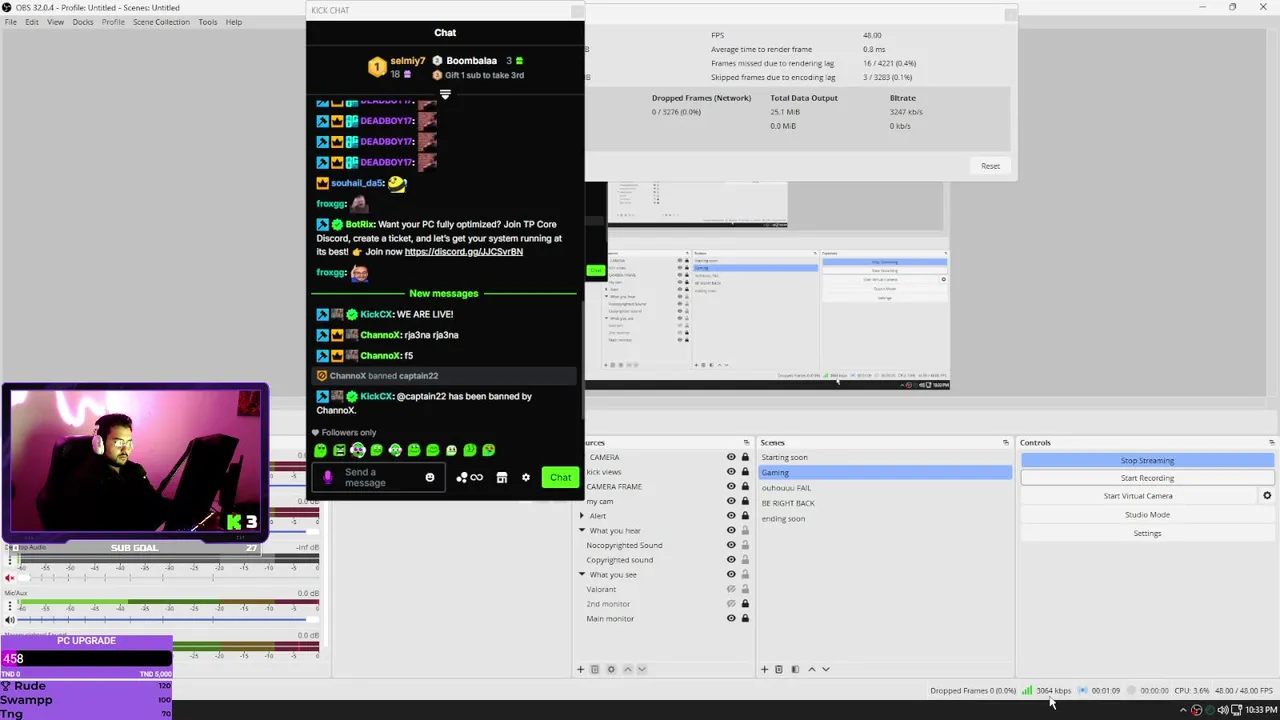Open the chat shop storefront icon
This screenshot has width=1280, height=720.
[x=502, y=478]
